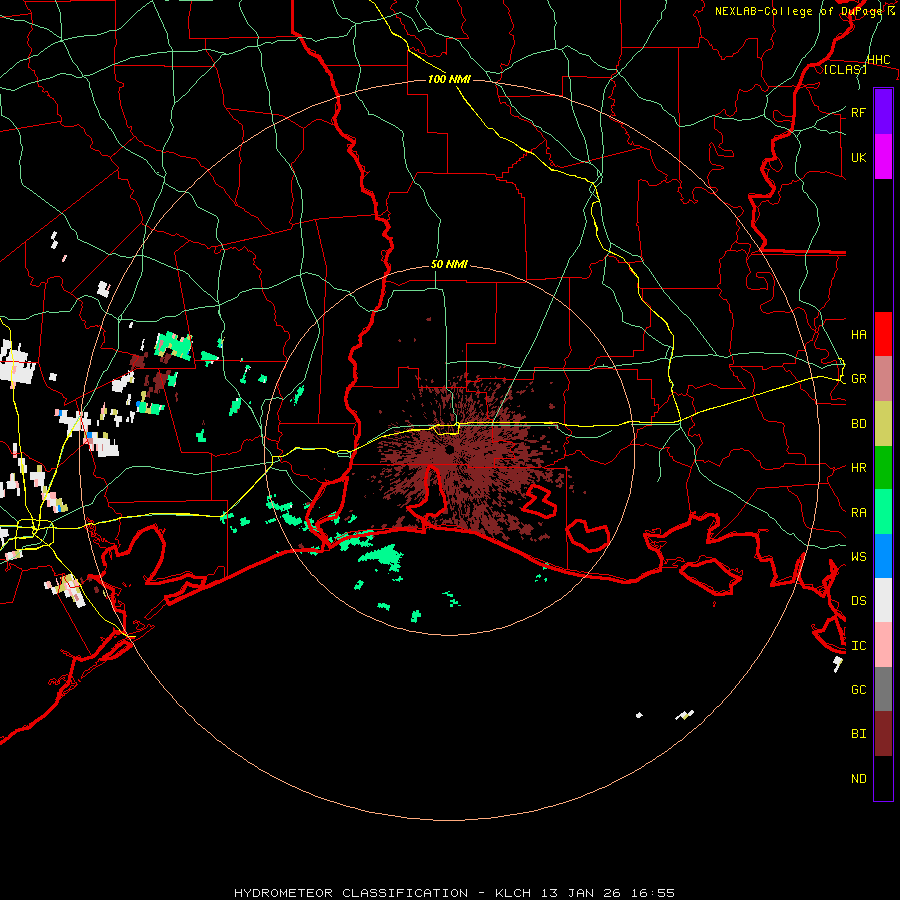Click the ND legend label
900x900 pixels.
click(858, 778)
